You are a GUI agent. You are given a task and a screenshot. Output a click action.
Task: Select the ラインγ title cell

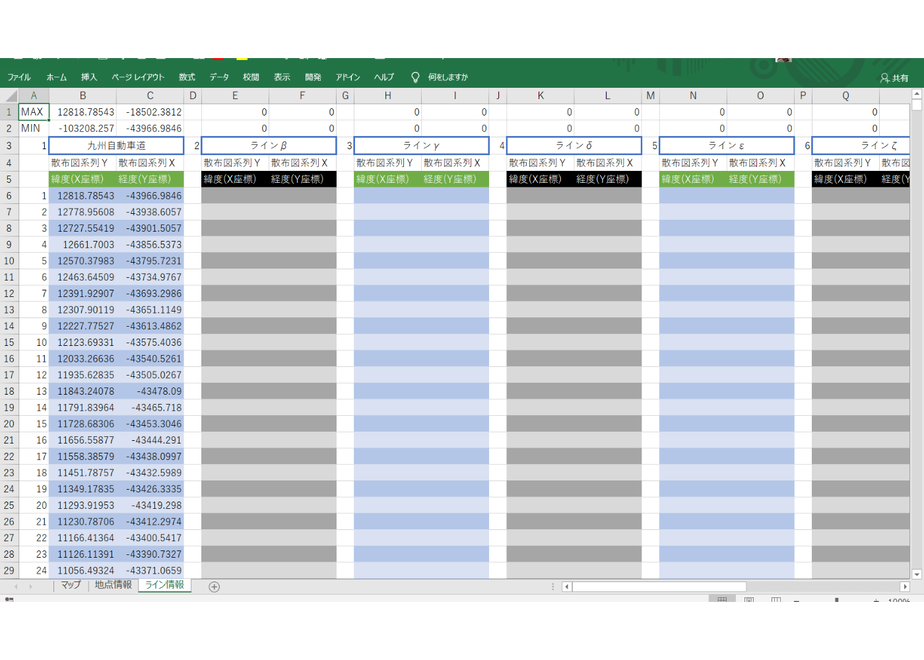tap(421, 146)
